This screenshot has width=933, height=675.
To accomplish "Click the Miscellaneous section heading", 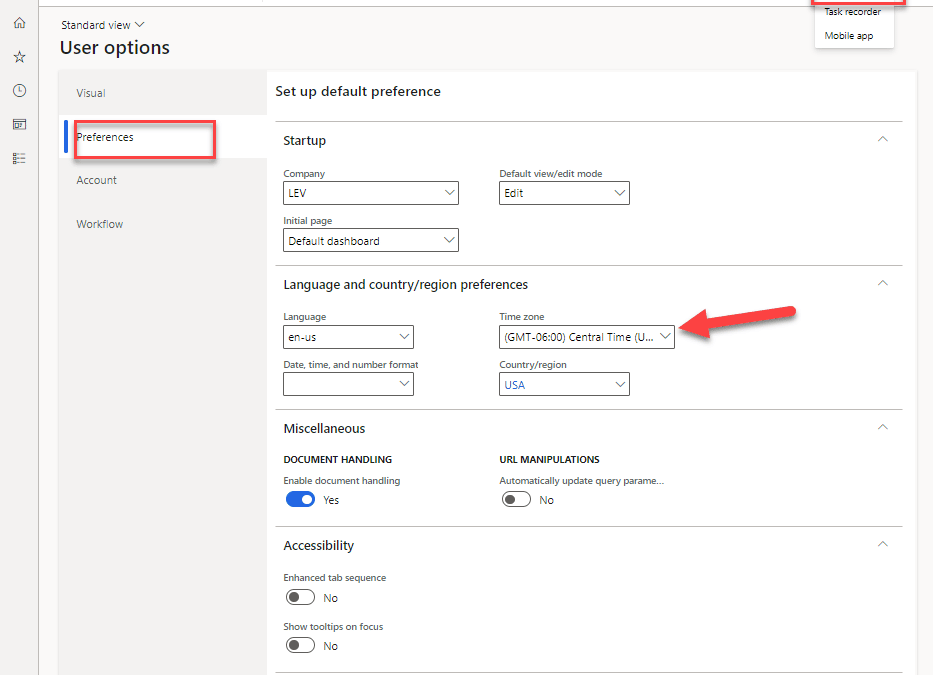I will [324, 429].
